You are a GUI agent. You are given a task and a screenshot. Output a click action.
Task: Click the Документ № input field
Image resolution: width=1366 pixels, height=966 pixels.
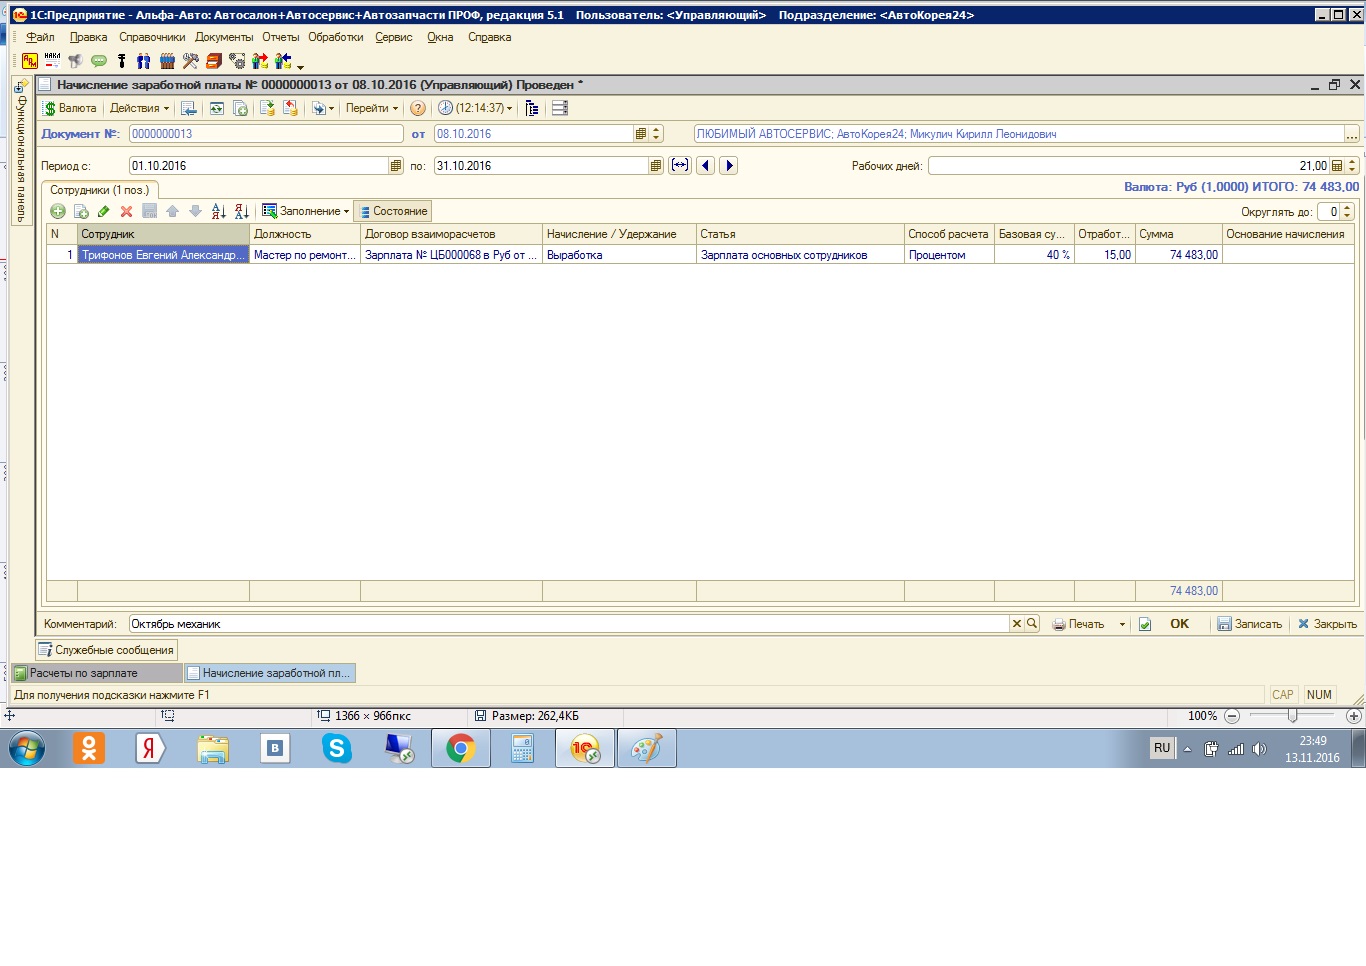click(x=266, y=134)
